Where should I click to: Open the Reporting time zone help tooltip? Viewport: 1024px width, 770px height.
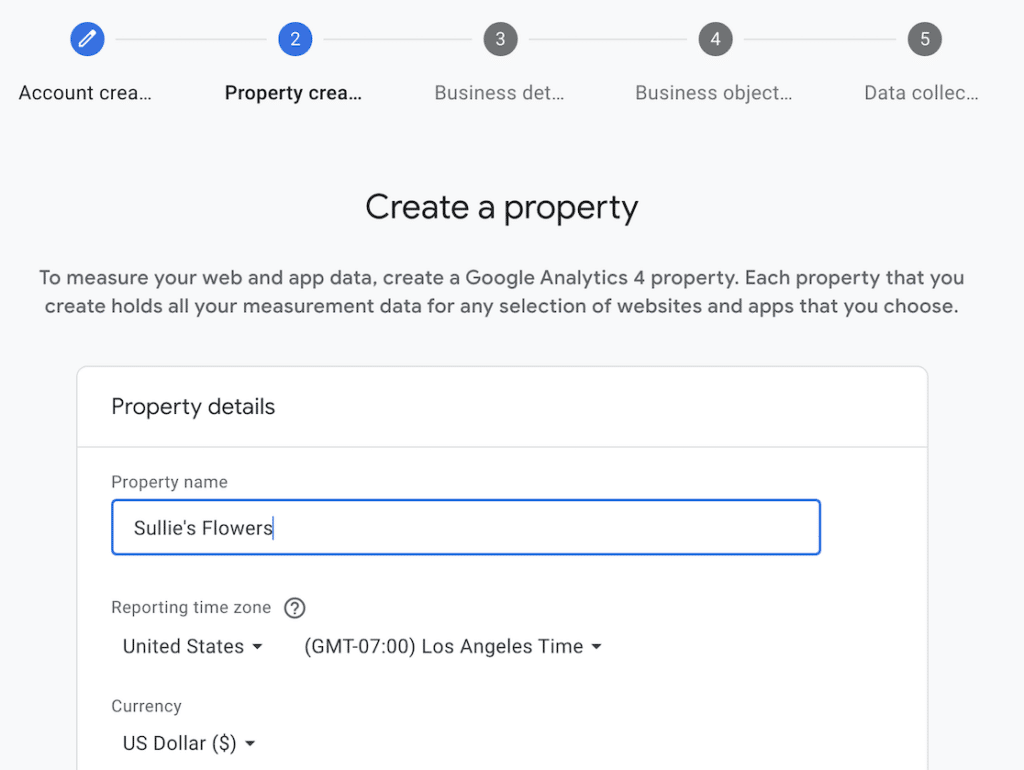[295, 608]
